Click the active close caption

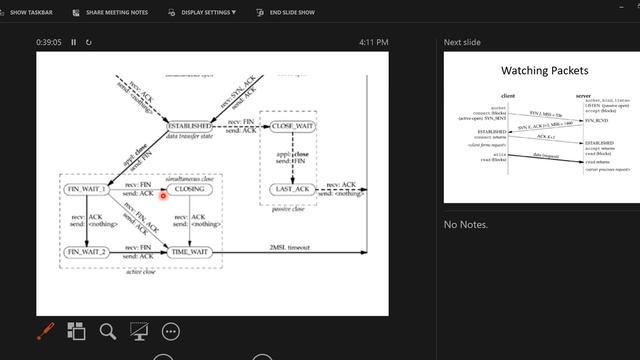click(141, 271)
